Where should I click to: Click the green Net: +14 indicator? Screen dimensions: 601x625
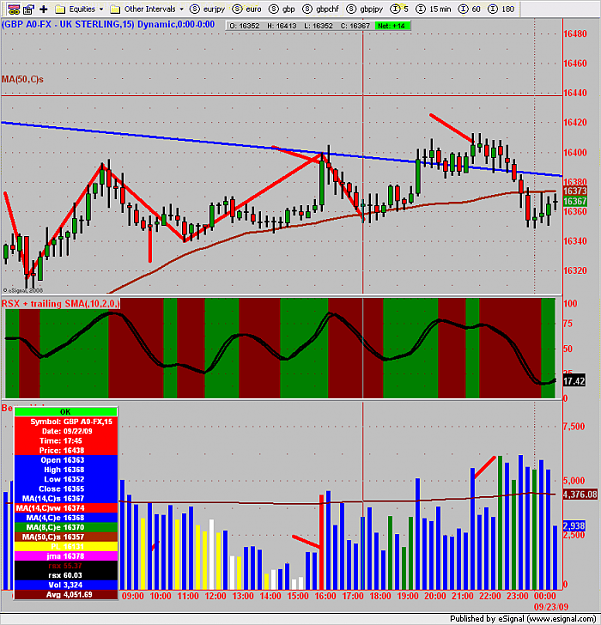pos(392,26)
